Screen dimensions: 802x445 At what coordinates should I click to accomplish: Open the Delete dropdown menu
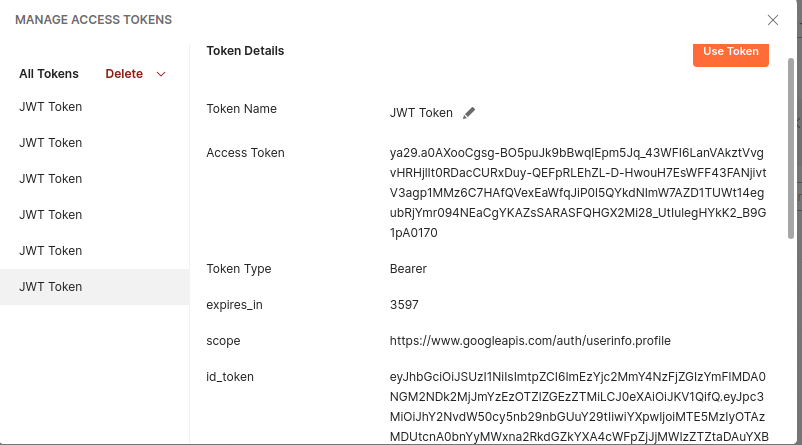(125, 74)
